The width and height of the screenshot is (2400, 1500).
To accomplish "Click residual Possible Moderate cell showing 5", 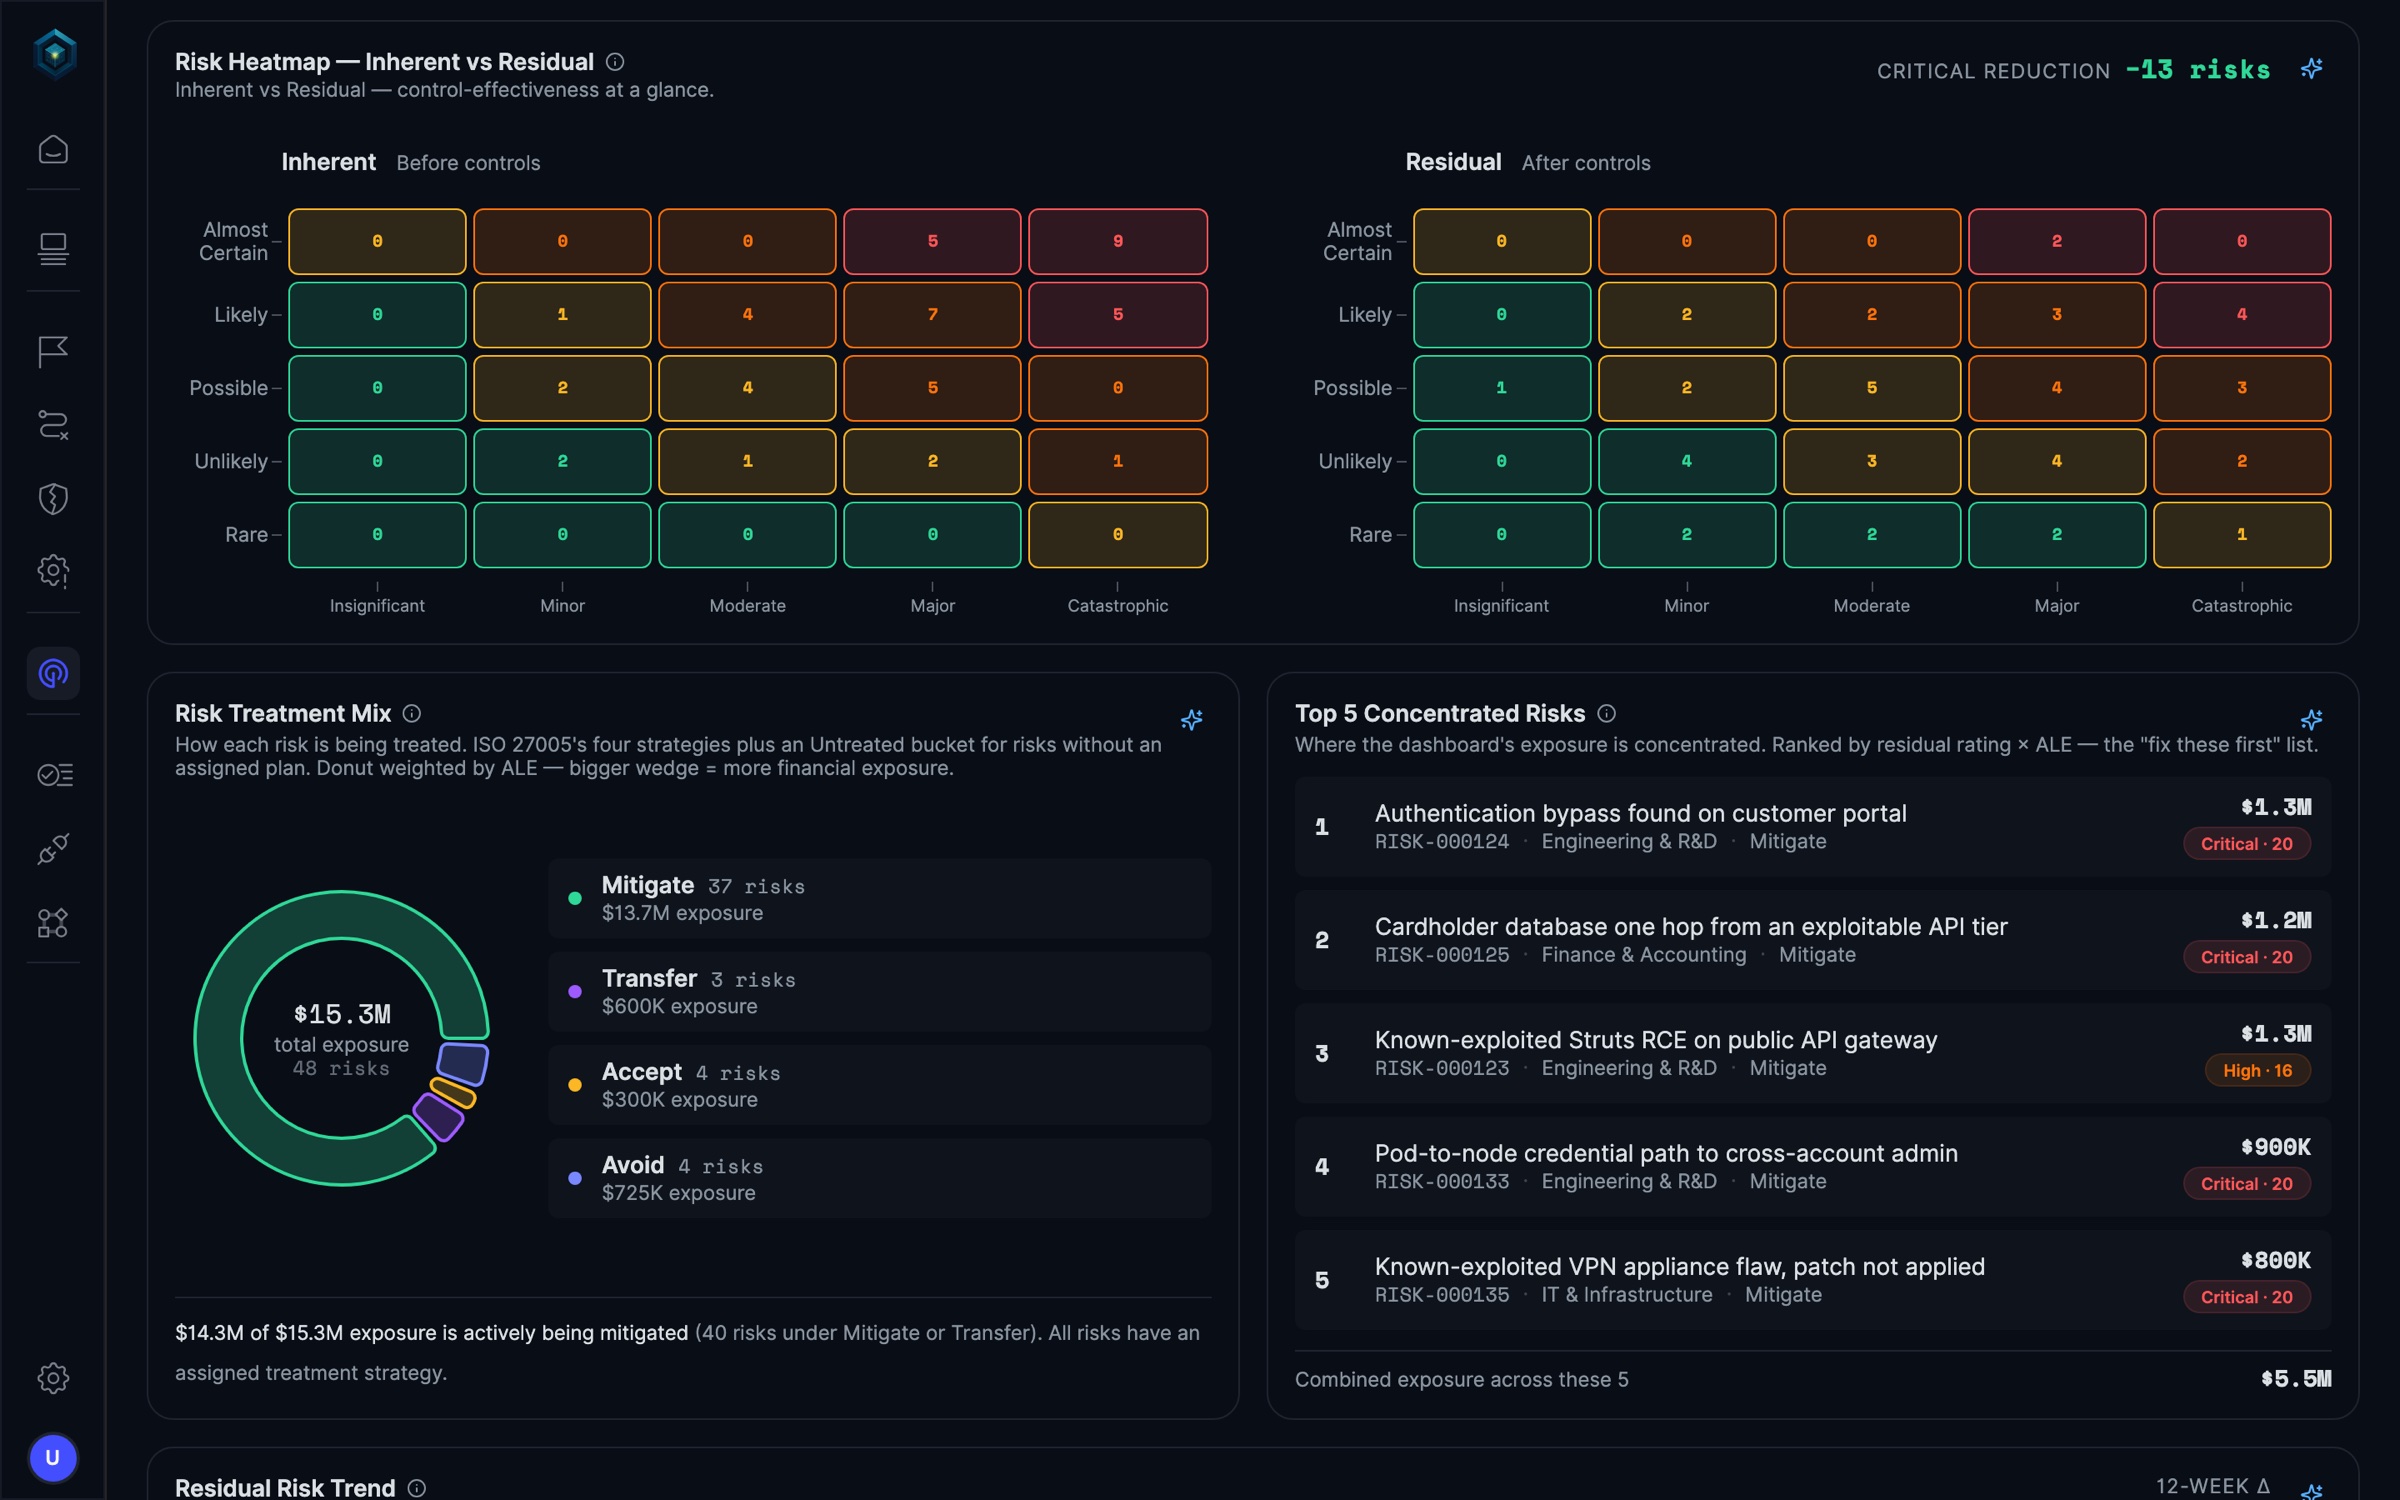I will [1871, 387].
